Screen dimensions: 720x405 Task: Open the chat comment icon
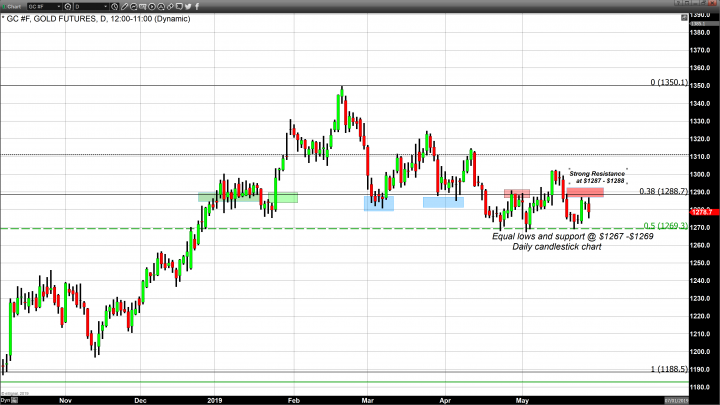coord(179,6)
